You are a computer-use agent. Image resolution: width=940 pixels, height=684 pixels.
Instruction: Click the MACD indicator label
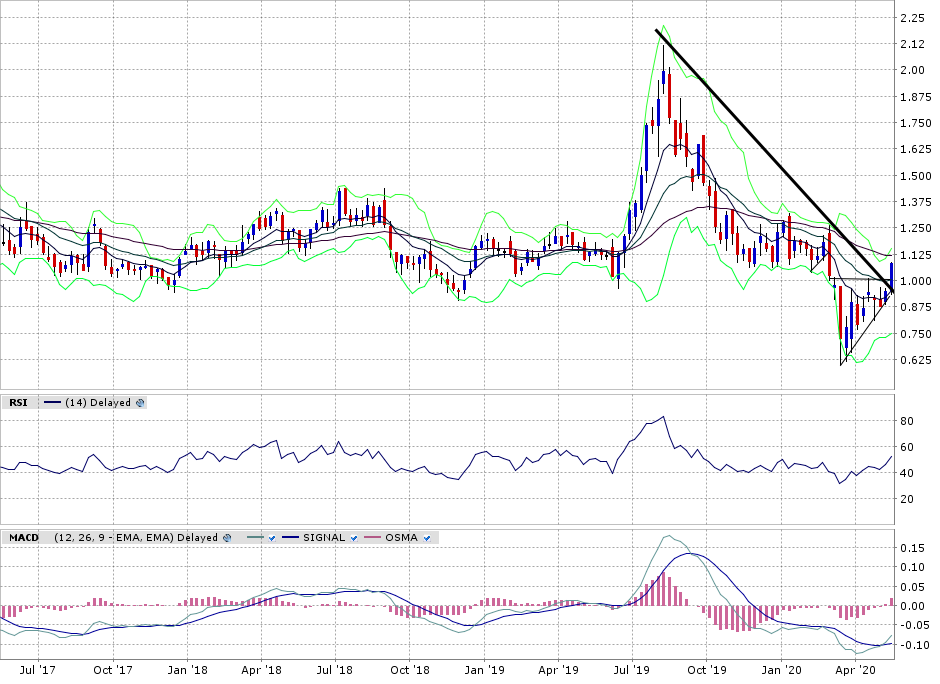pos(24,537)
